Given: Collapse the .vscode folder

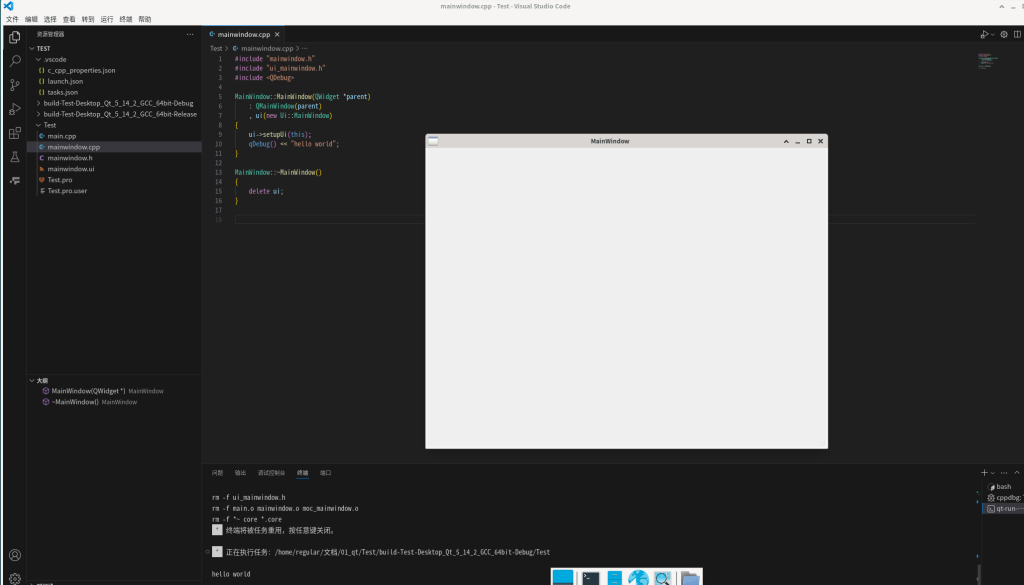Looking at the screenshot, I should click(x=56, y=59).
